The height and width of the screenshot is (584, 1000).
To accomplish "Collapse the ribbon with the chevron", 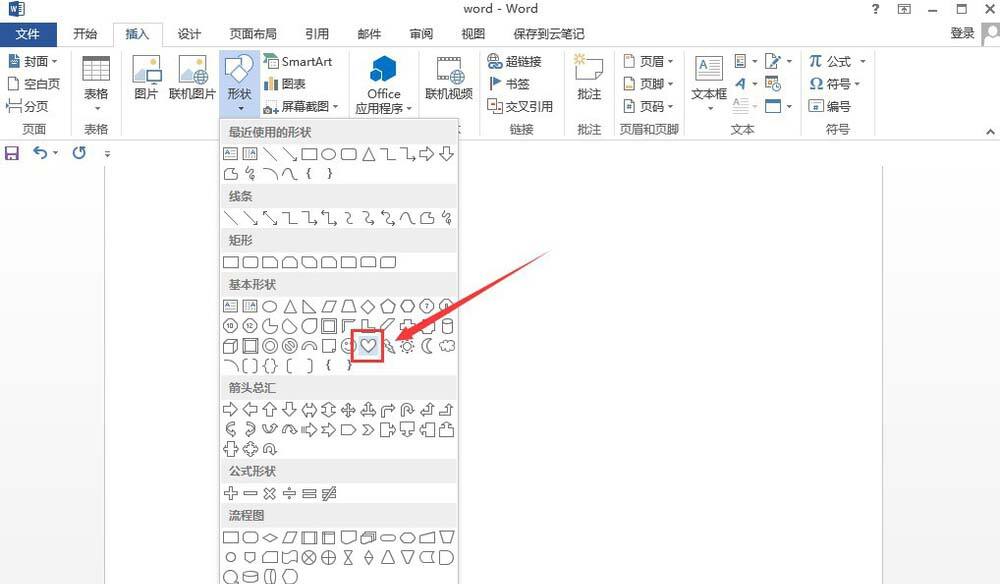I will coord(990,131).
